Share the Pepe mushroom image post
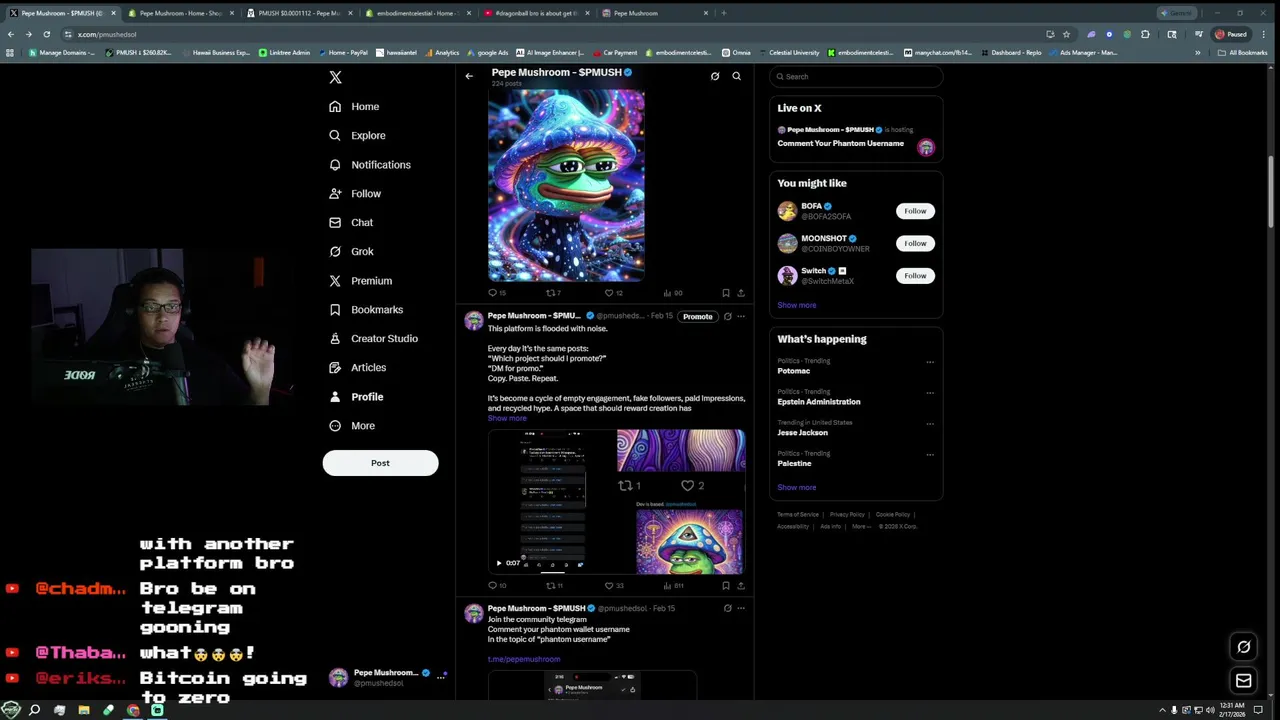 point(741,293)
